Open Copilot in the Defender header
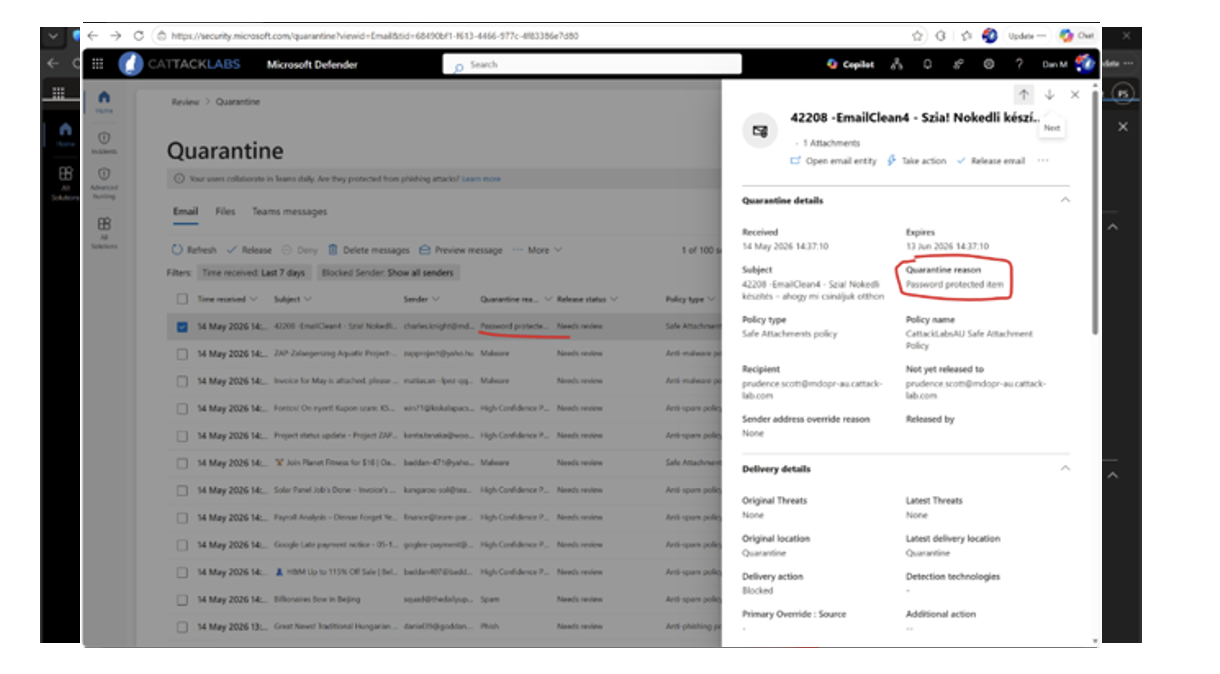 [x=850, y=64]
